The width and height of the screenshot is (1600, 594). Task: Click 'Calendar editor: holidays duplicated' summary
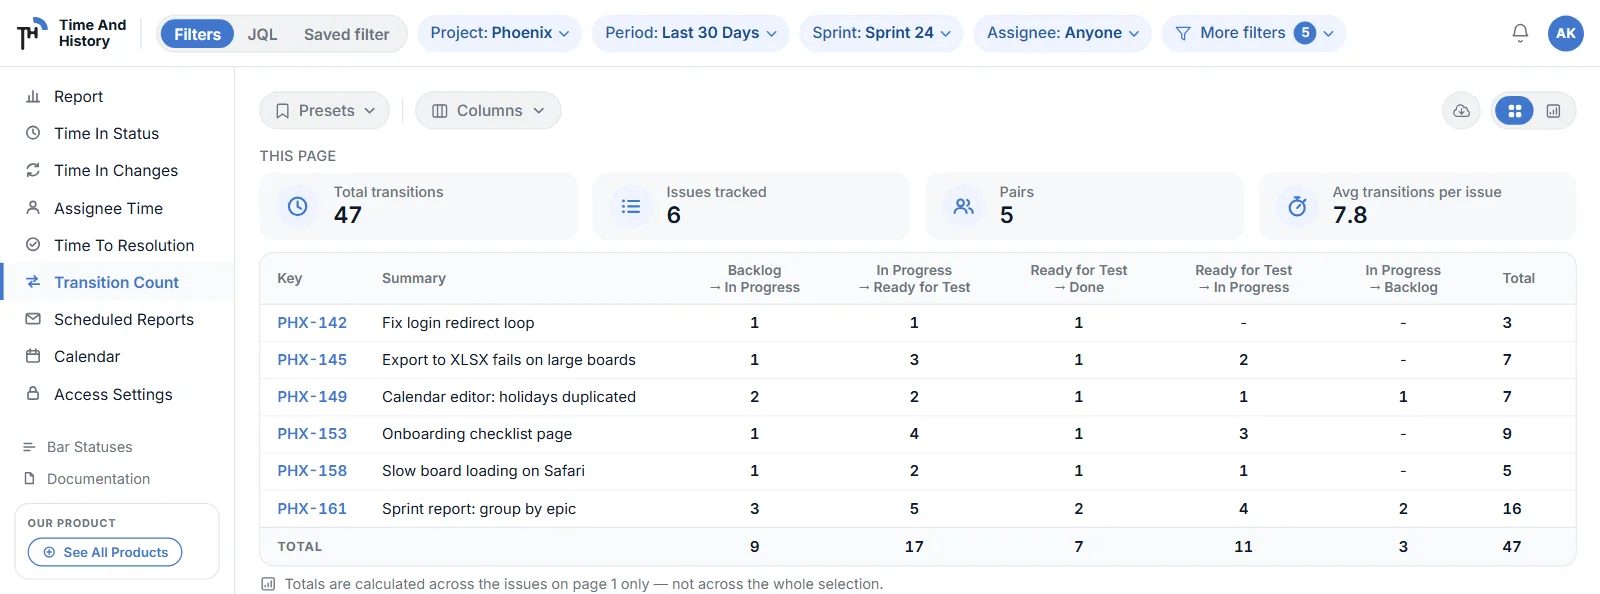click(x=509, y=397)
